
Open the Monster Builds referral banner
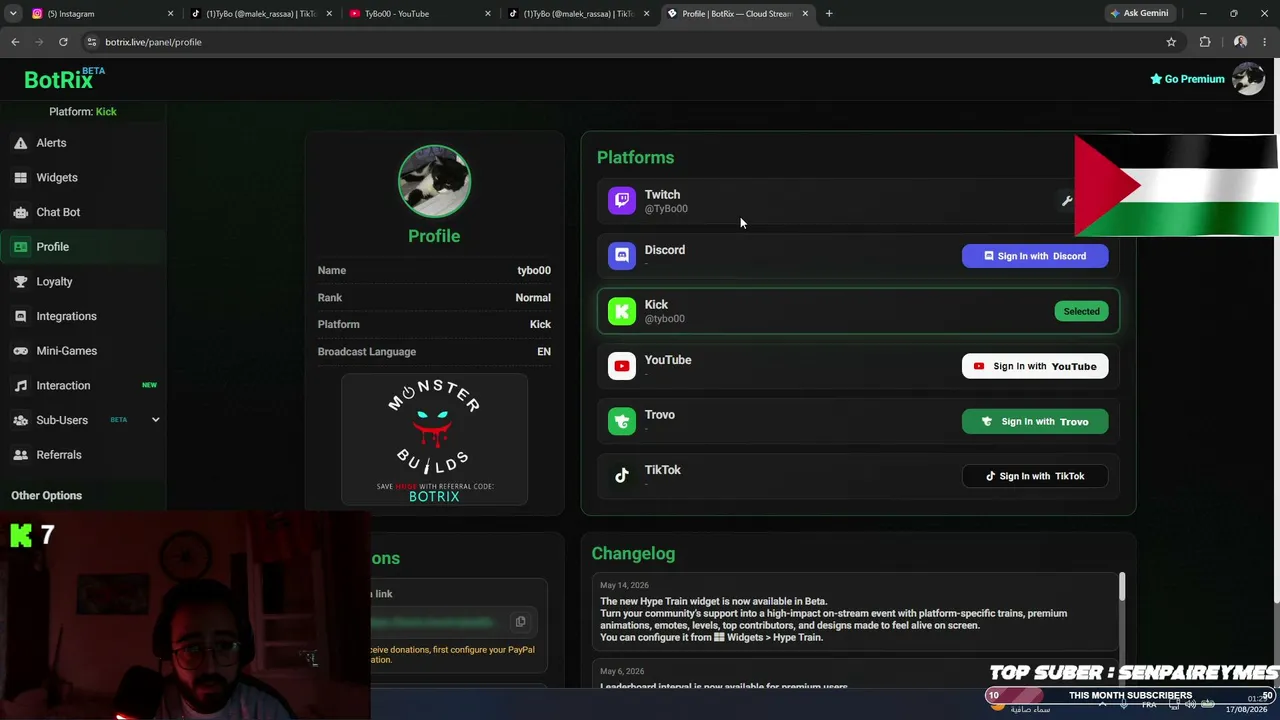coord(434,439)
